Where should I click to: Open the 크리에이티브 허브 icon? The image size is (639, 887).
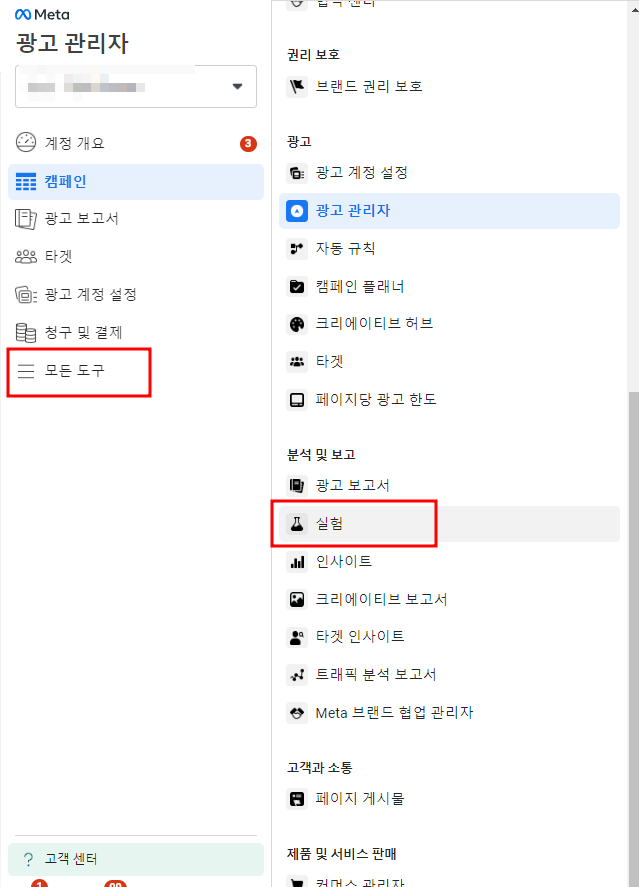pyautogui.click(x=296, y=323)
